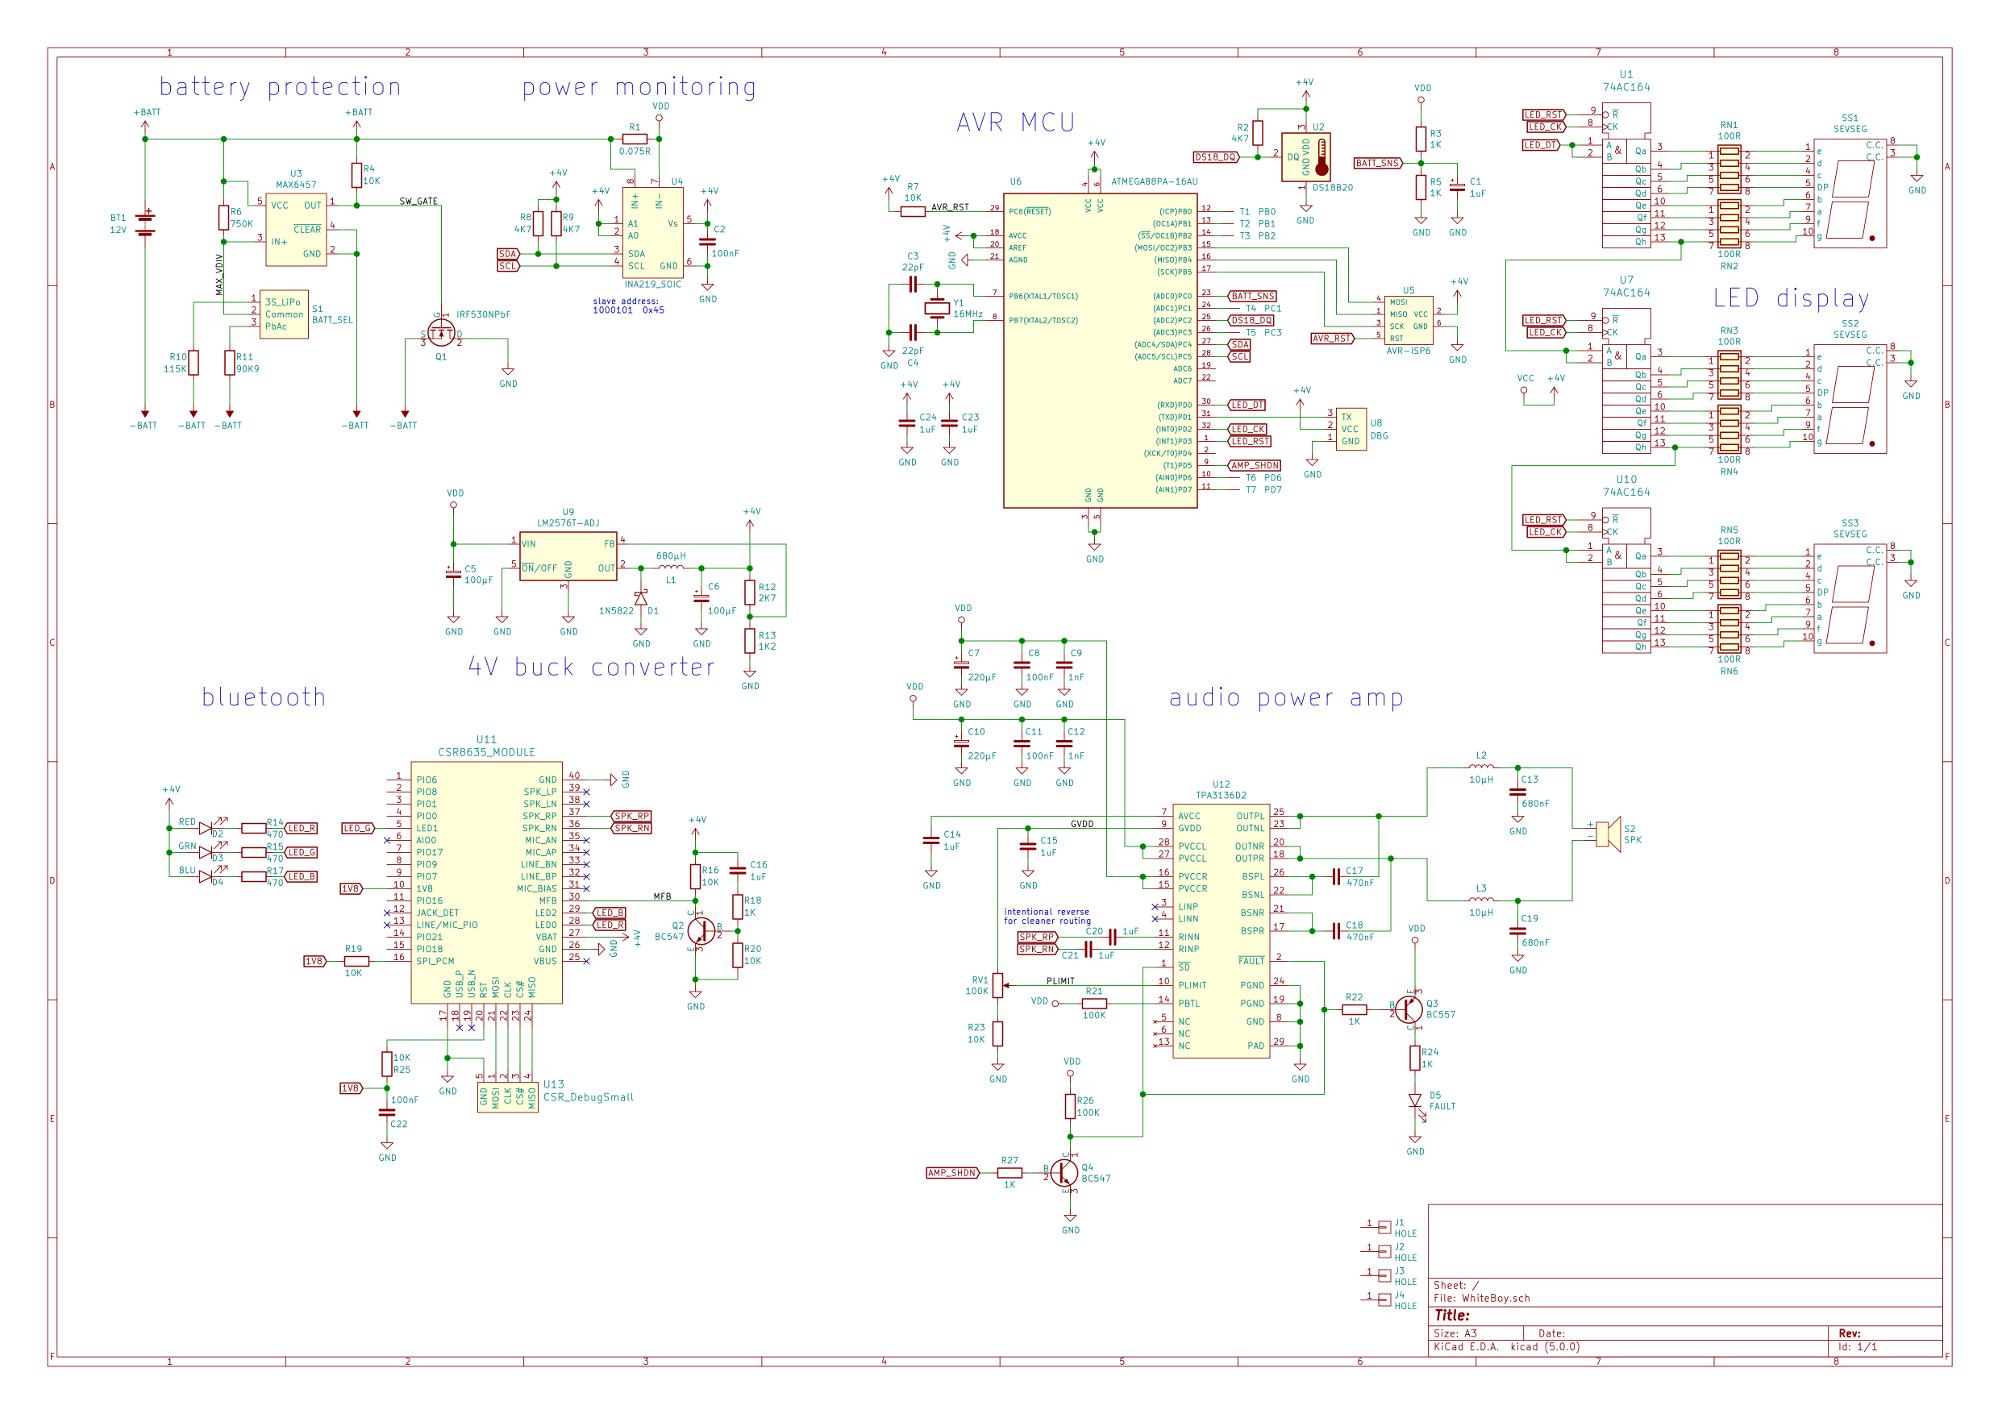Click the 'Rev:' title block field

pyautogui.click(x=1850, y=1333)
